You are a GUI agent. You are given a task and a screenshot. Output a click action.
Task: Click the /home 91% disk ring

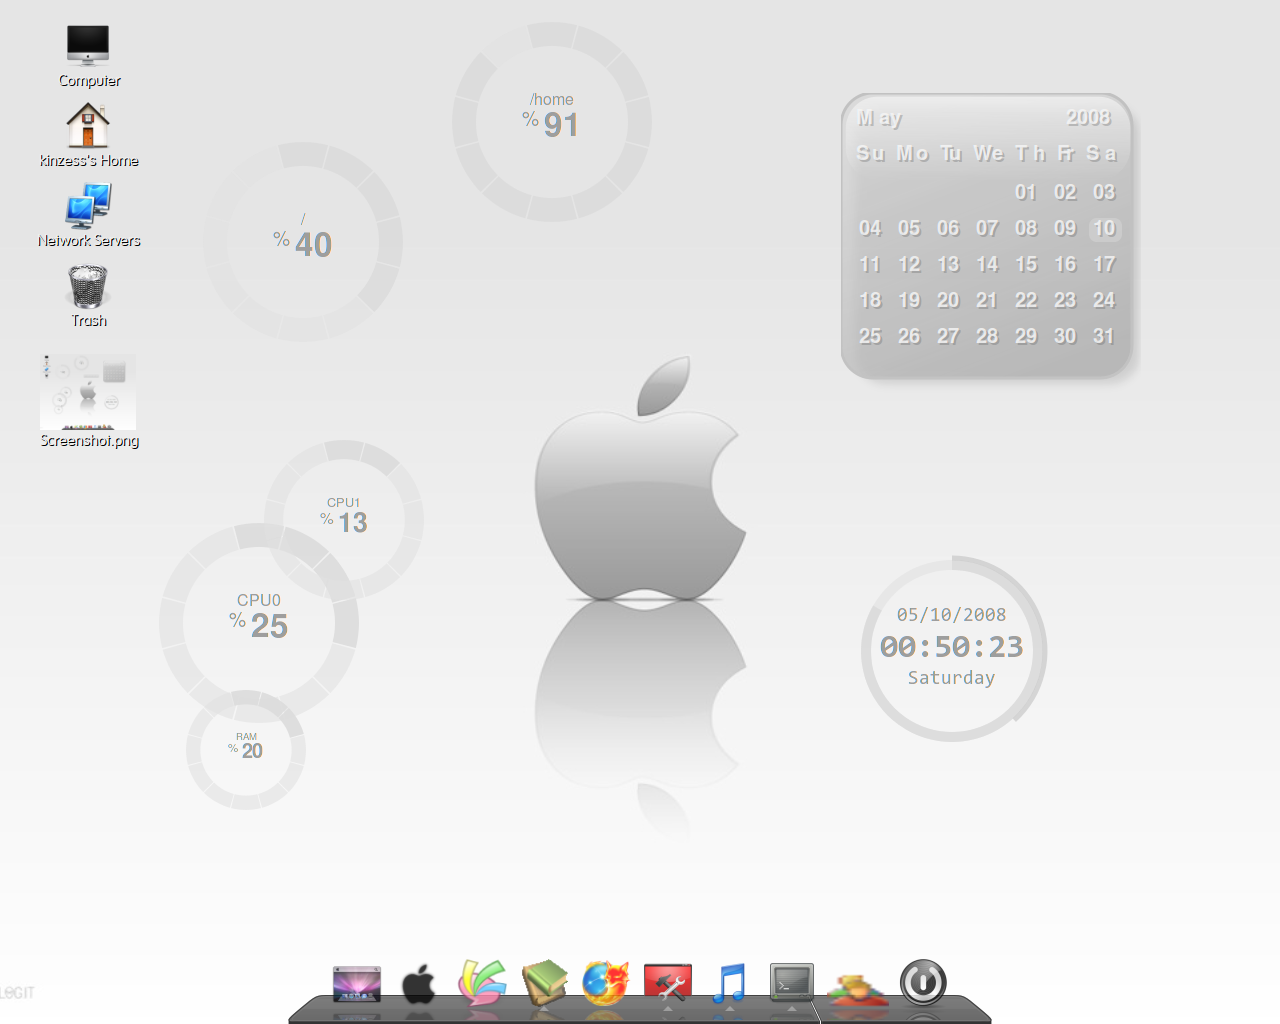tap(552, 122)
